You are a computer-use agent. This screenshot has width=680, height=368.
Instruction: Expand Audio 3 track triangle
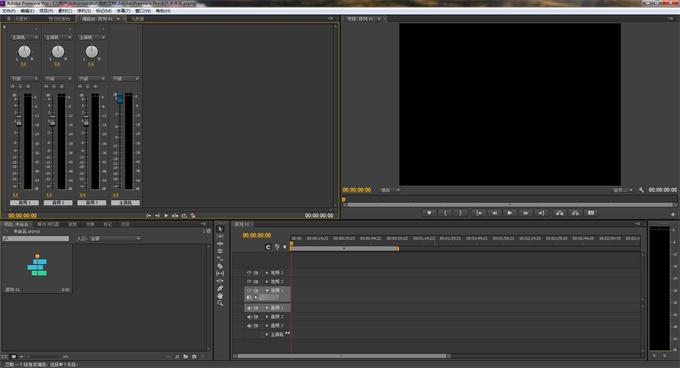tap(267, 325)
